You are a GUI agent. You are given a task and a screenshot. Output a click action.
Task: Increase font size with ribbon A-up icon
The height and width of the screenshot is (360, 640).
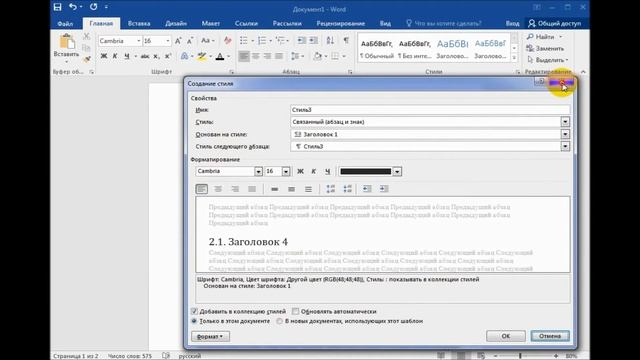(x=178, y=41)
